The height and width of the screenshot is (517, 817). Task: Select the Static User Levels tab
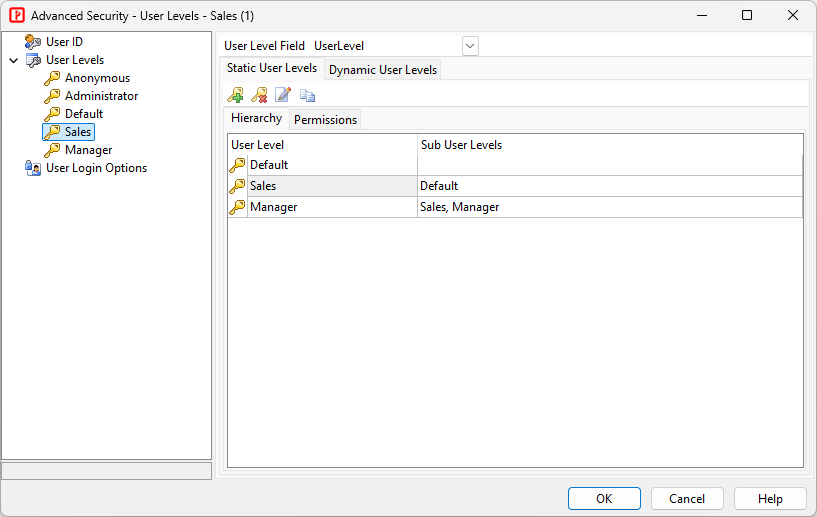271,69
